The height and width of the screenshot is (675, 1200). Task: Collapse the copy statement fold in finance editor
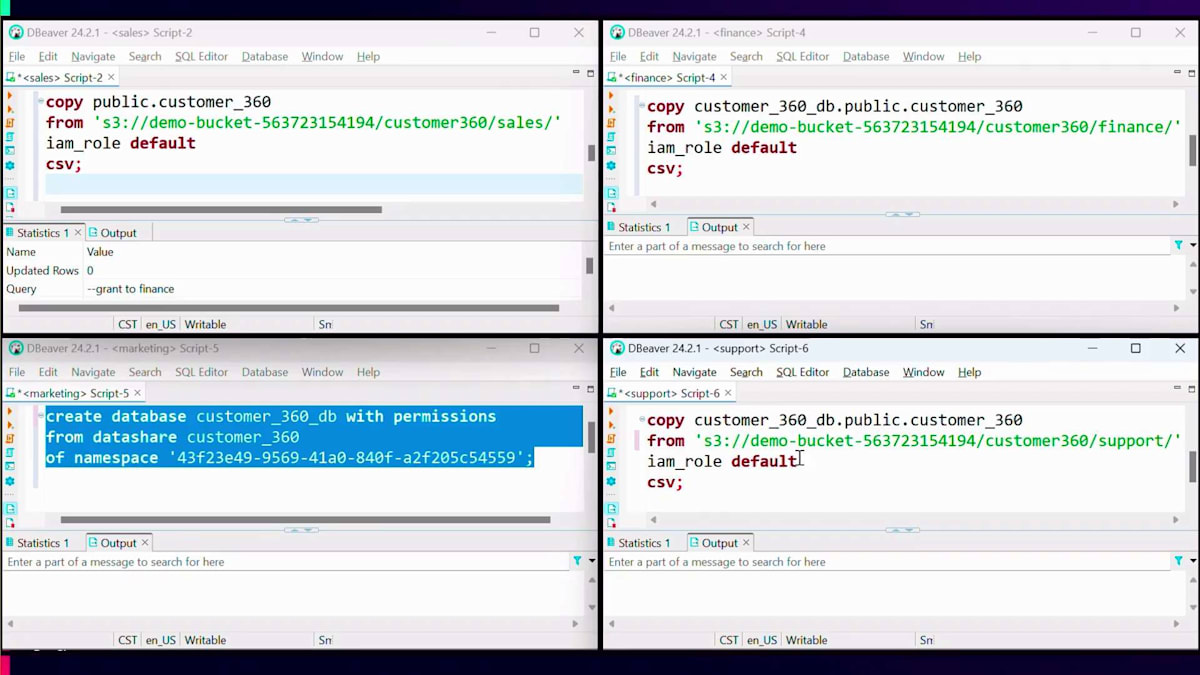point(641,106)
